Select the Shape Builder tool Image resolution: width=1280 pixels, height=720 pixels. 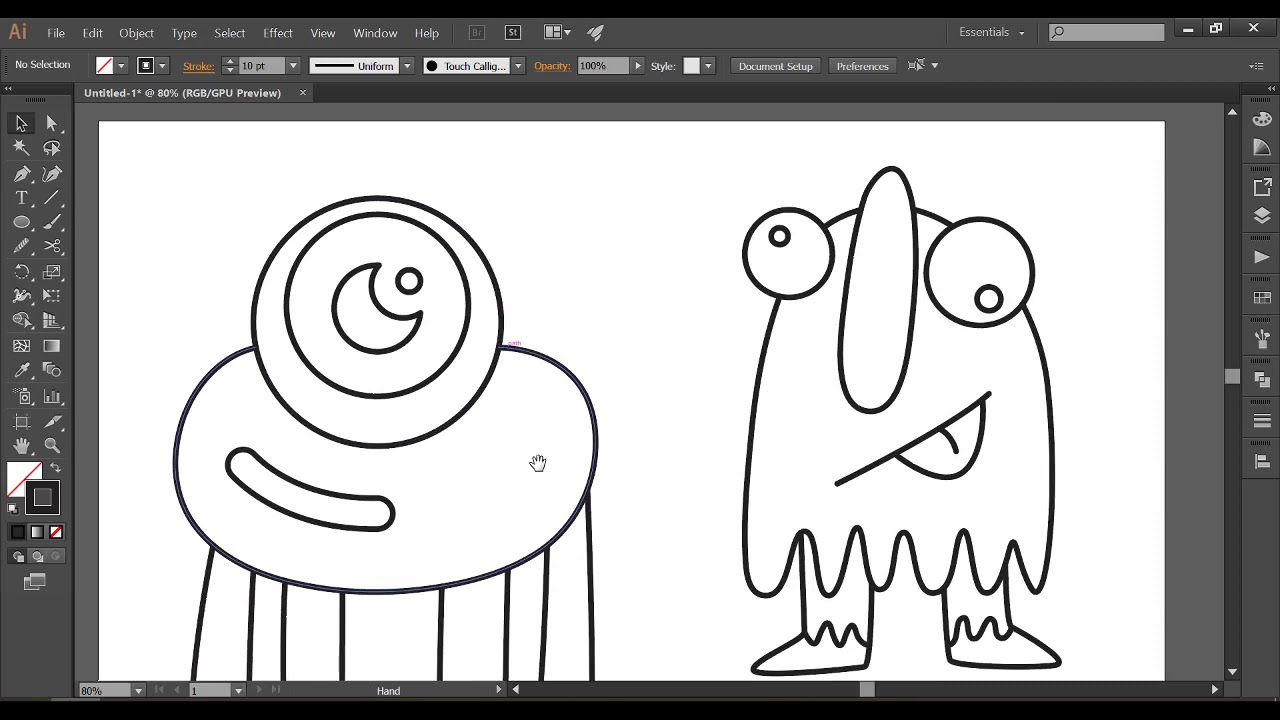point(21,321)
